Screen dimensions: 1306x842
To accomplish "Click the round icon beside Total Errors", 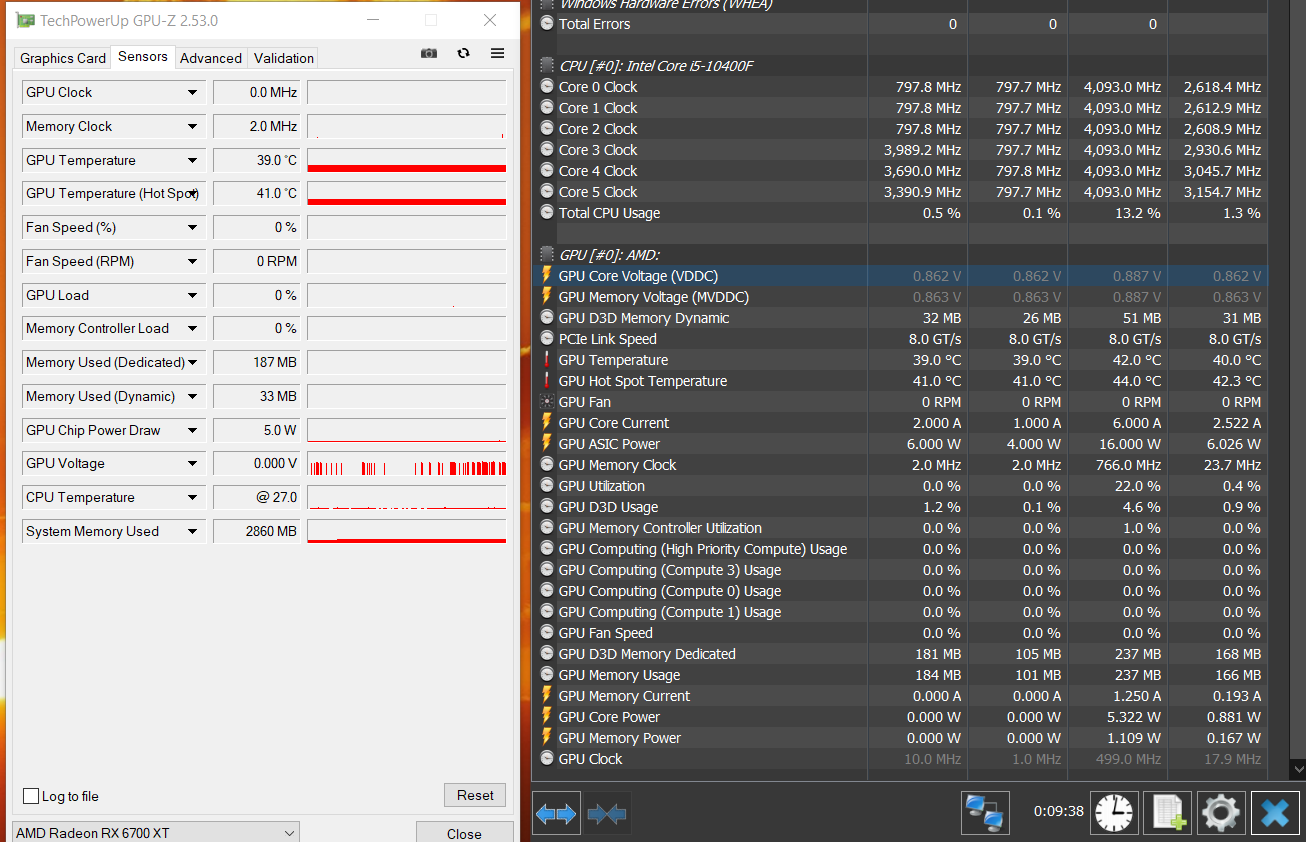I will click(x=547, y=24).
